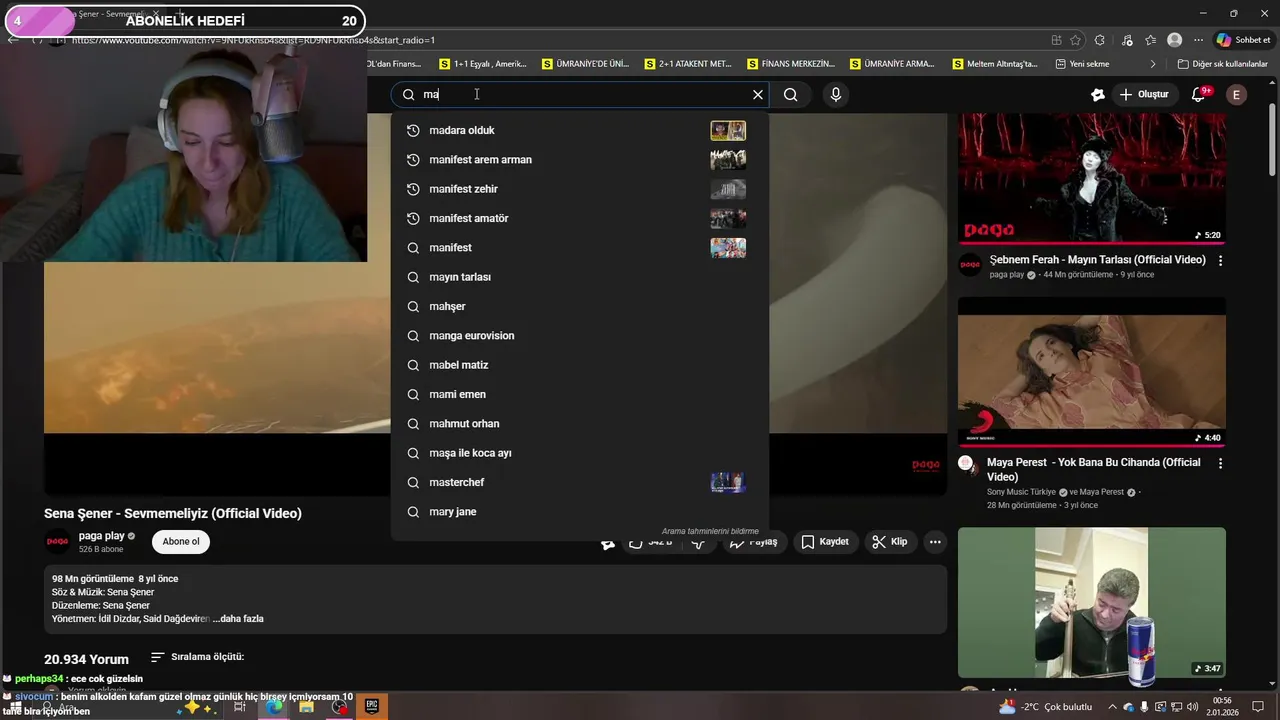This screenshot has height=720, width=1280.
Task: Select suggestion 'maşa ile koca ayı'
Action: point(580,453)
